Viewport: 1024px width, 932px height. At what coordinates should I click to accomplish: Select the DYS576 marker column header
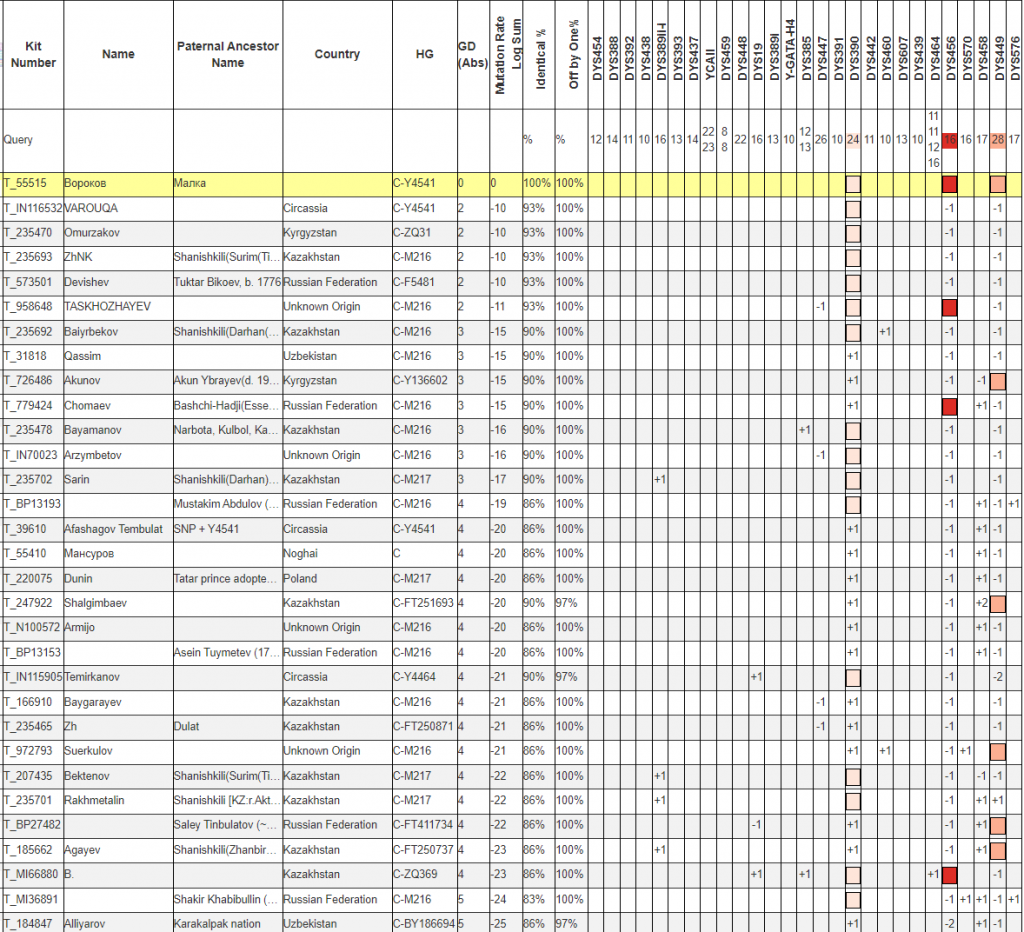click(1014, 54)
